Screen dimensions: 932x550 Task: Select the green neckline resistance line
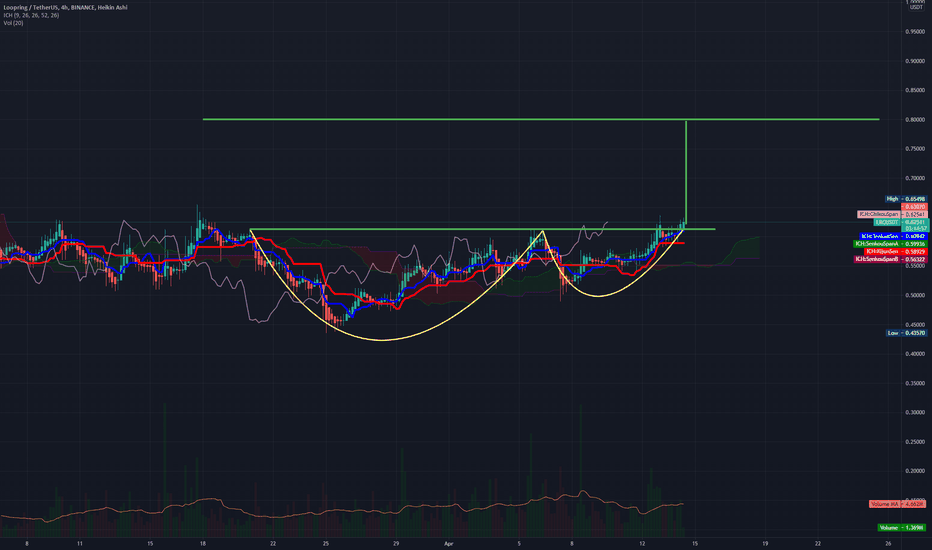click(483, 230)
